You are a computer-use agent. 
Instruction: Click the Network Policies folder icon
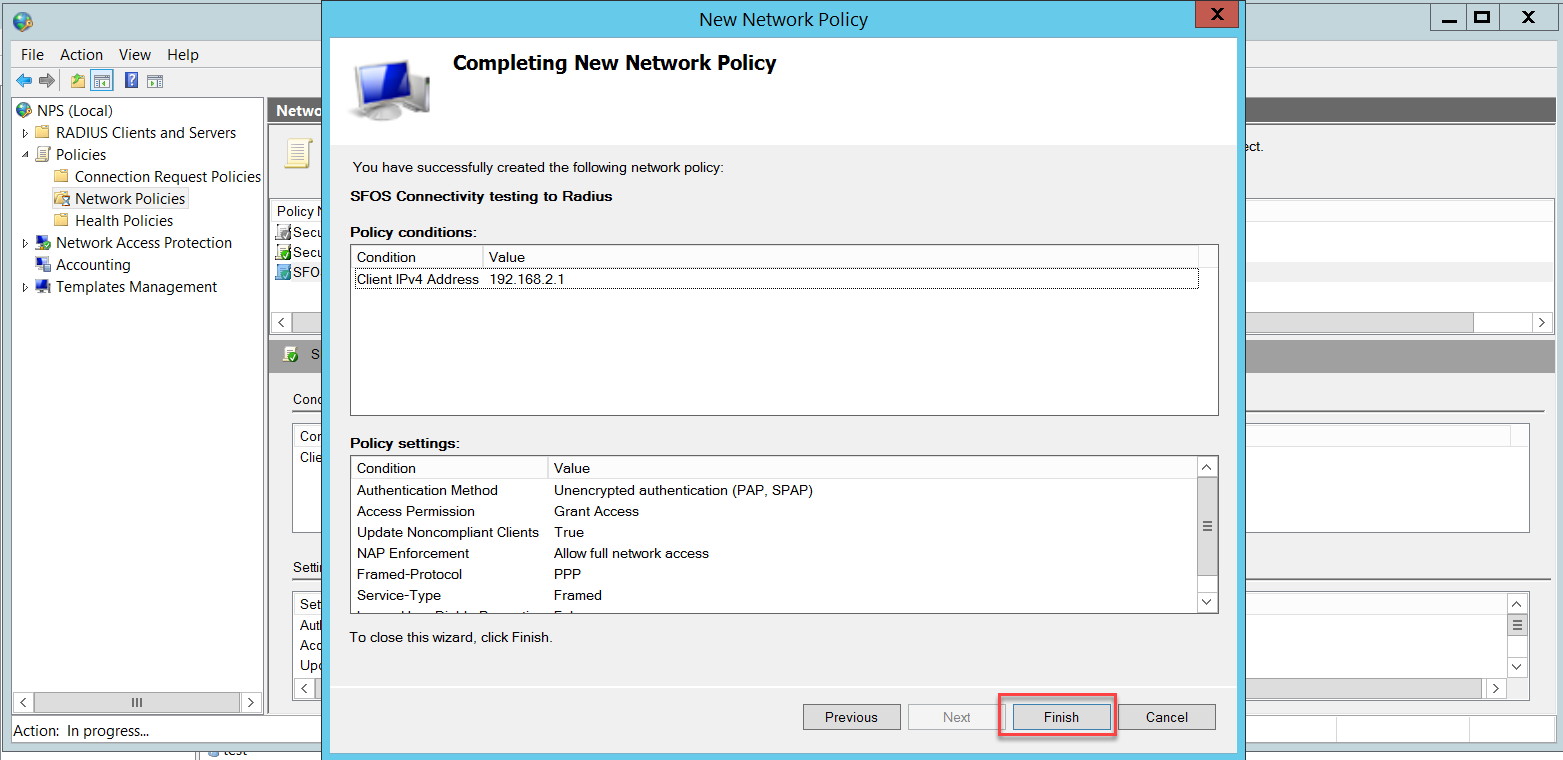tap(61, 198)
